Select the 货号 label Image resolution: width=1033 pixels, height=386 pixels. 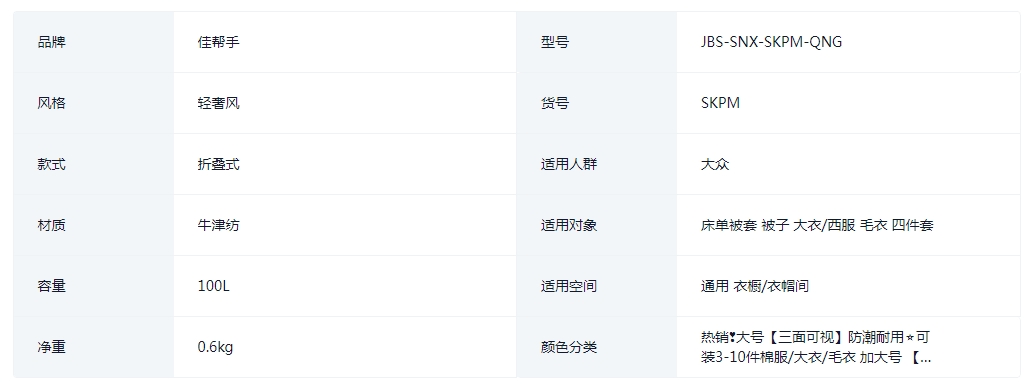click(x=555, y=103)
